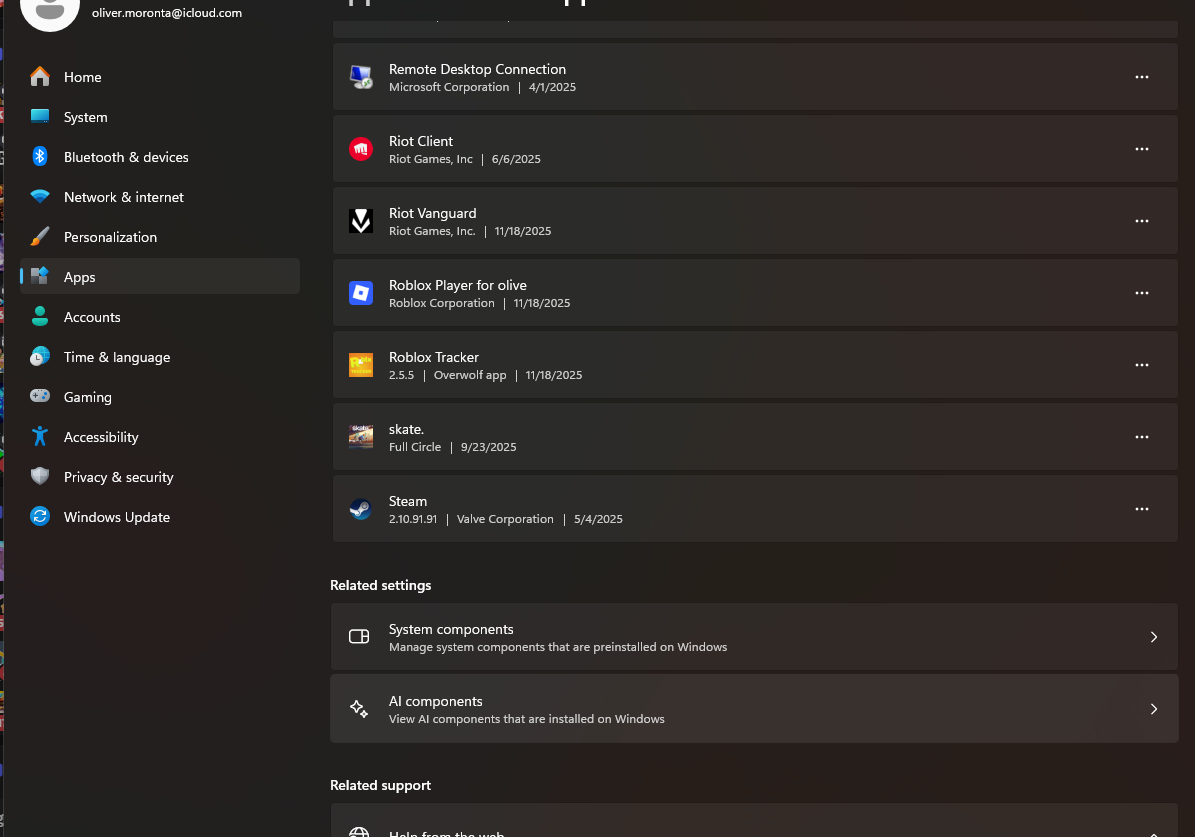Click the Personalization paintbrush icon
The height and width of the screenshot is (837, 1195).
click(40, 236)
